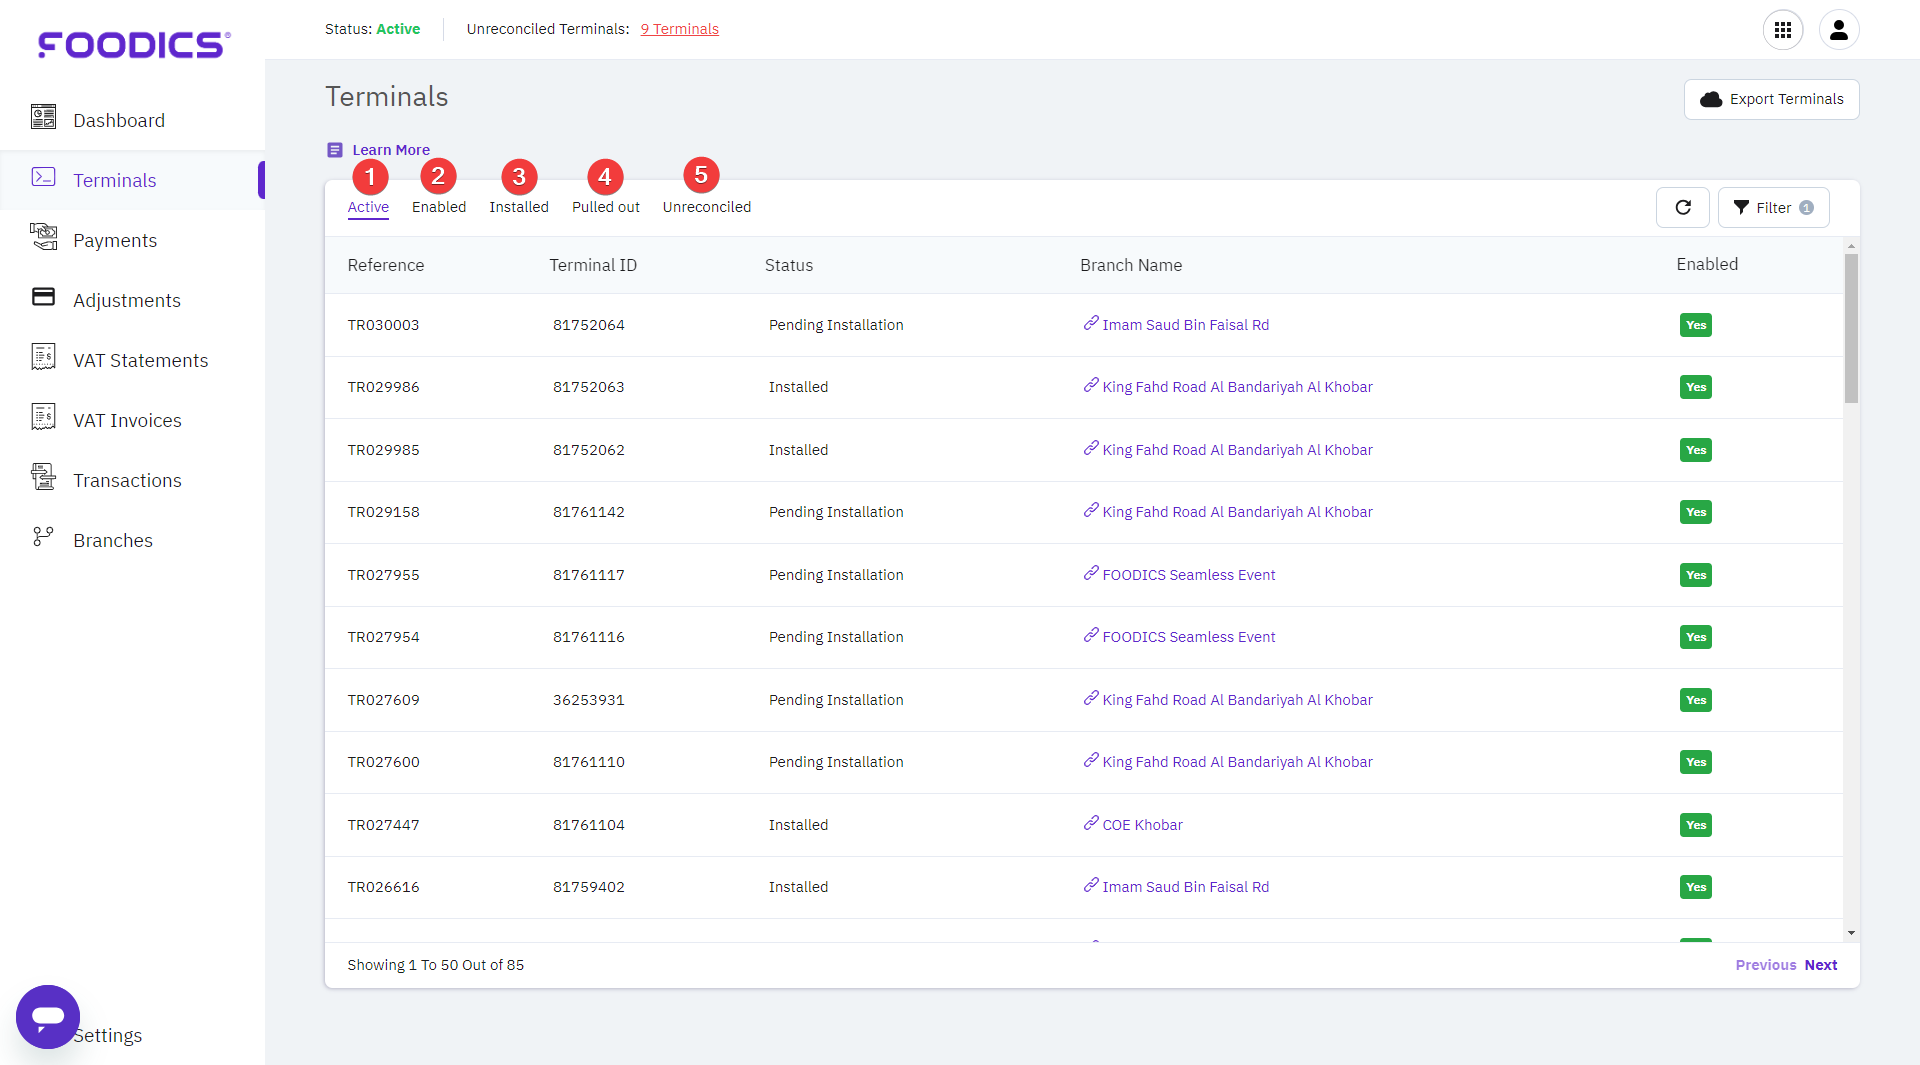Click link icon for TR026616 branch
The height and width of the screenshot is (1065, 1920).
point(1091,885)
